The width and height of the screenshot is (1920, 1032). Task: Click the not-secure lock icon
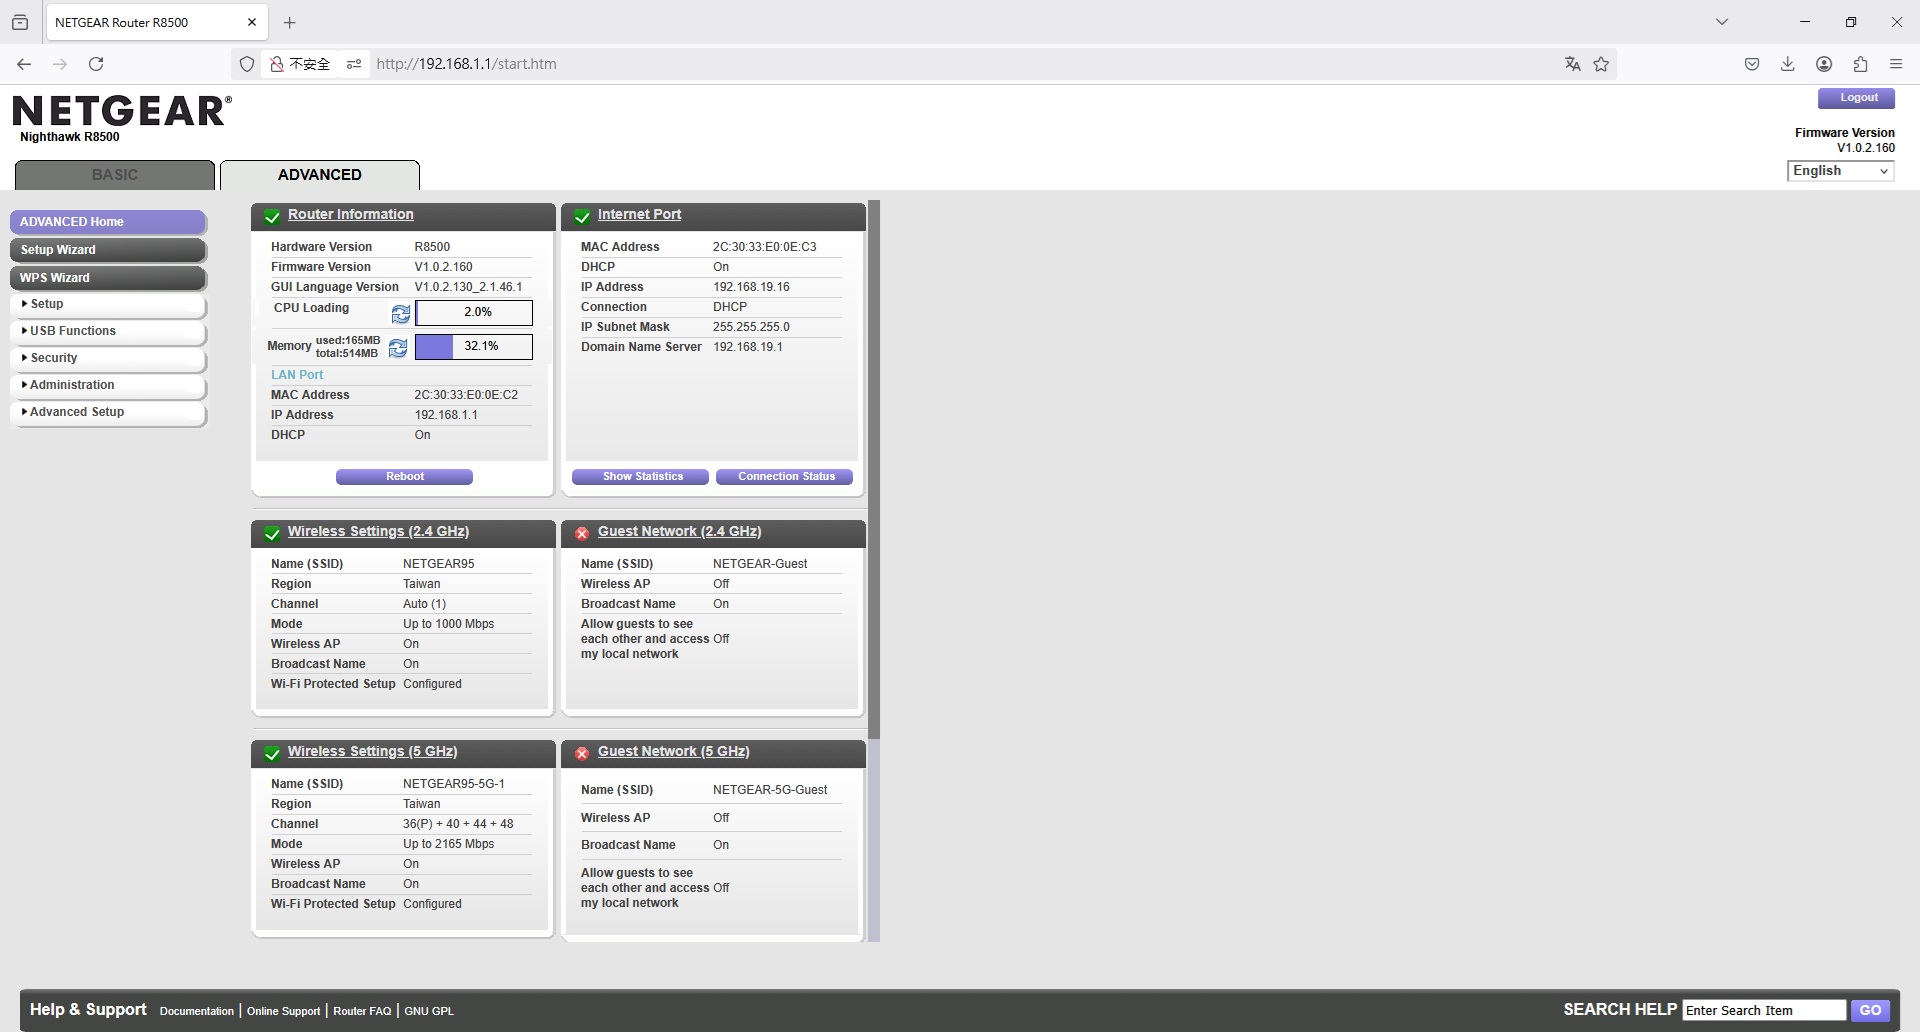[x=277, y=64]
